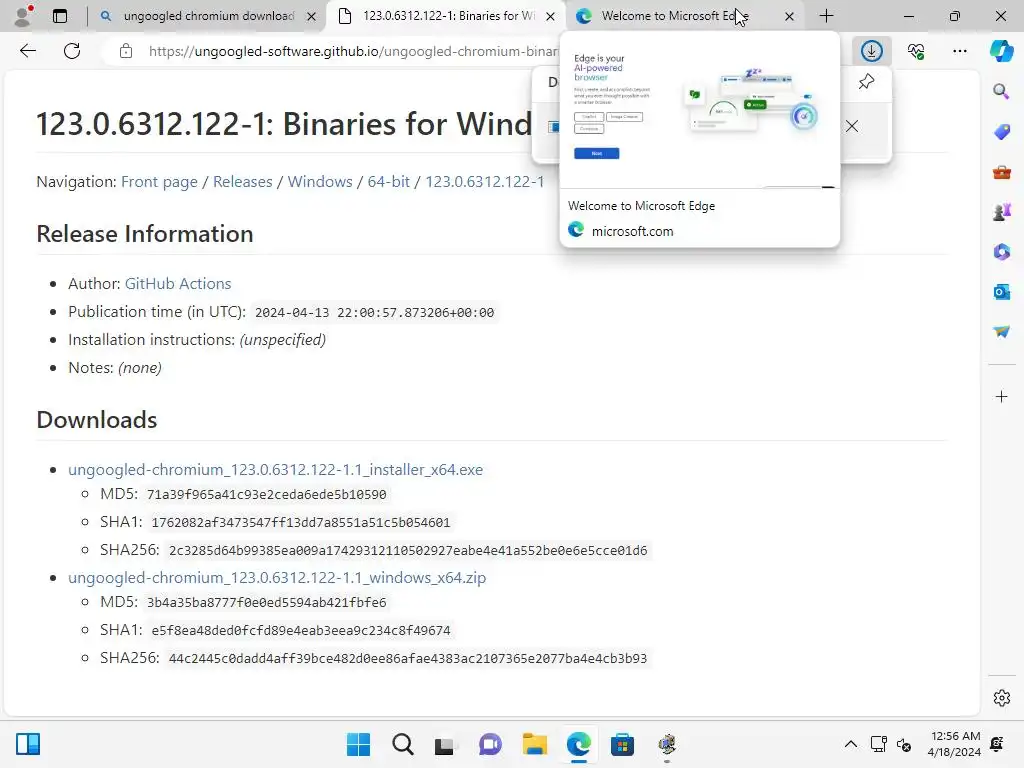Dismiss the download item with X
Viewport: 1024px width, 768px height.
click(852, 126)
